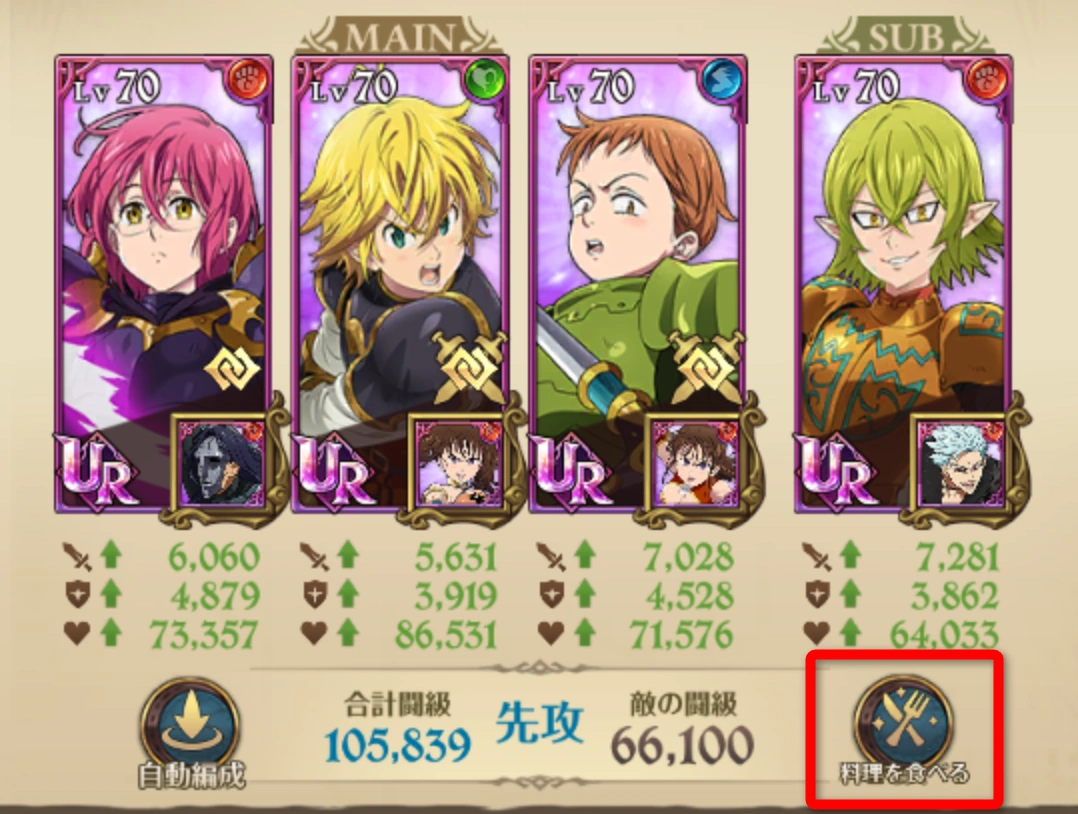1078x814 pixels.
Task: Click the blue speed attribute icon on King
Action: pyautogui.click(x=722, y=80)
